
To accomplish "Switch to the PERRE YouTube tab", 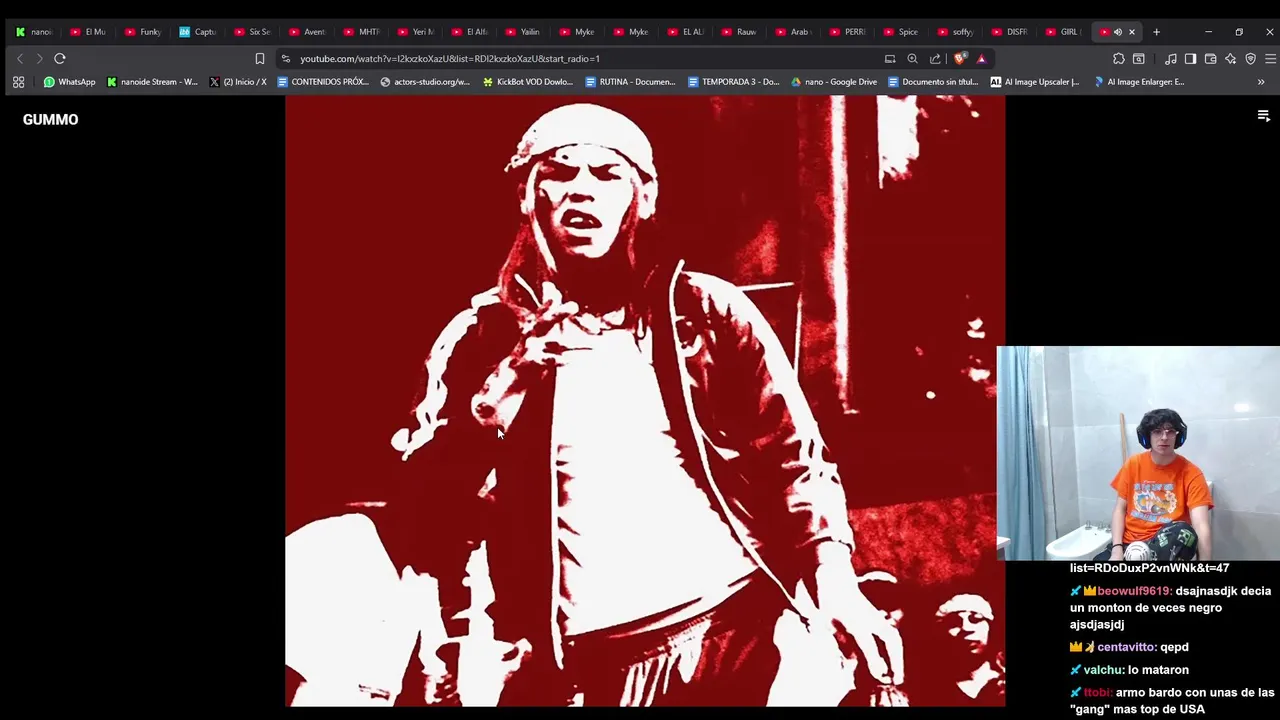I will click(848, 32).
